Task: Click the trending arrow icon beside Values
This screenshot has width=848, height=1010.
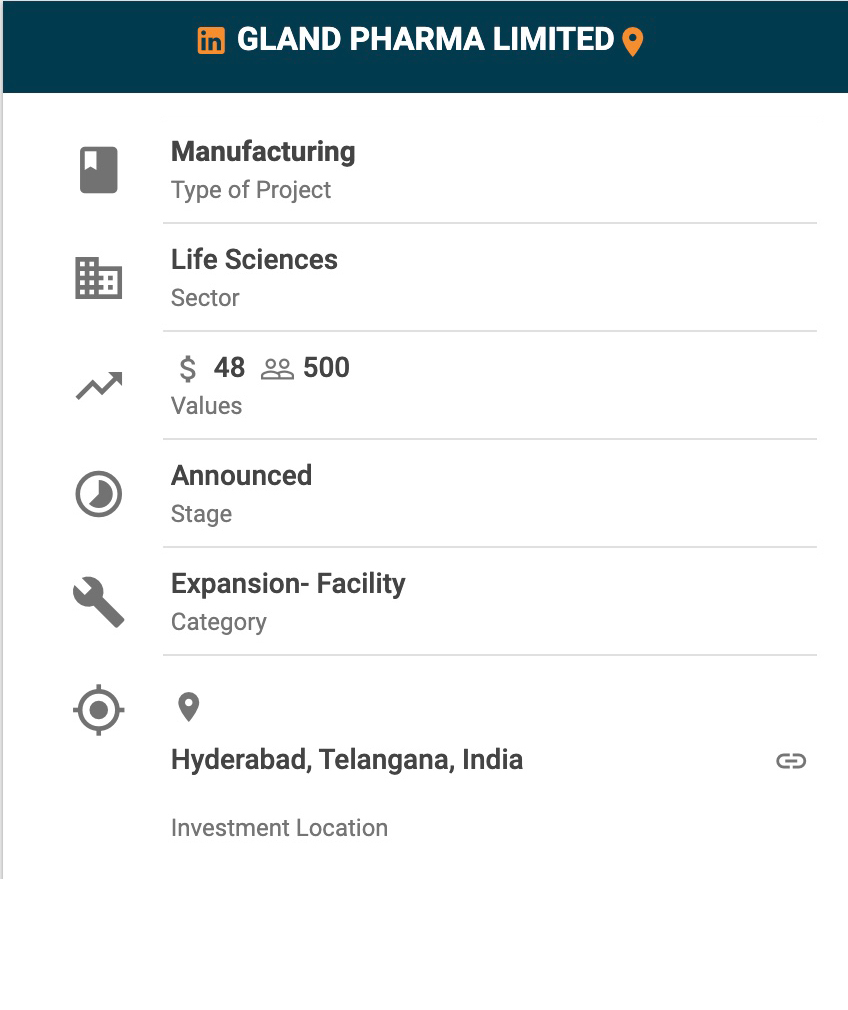Action: [x=99, y=385]
